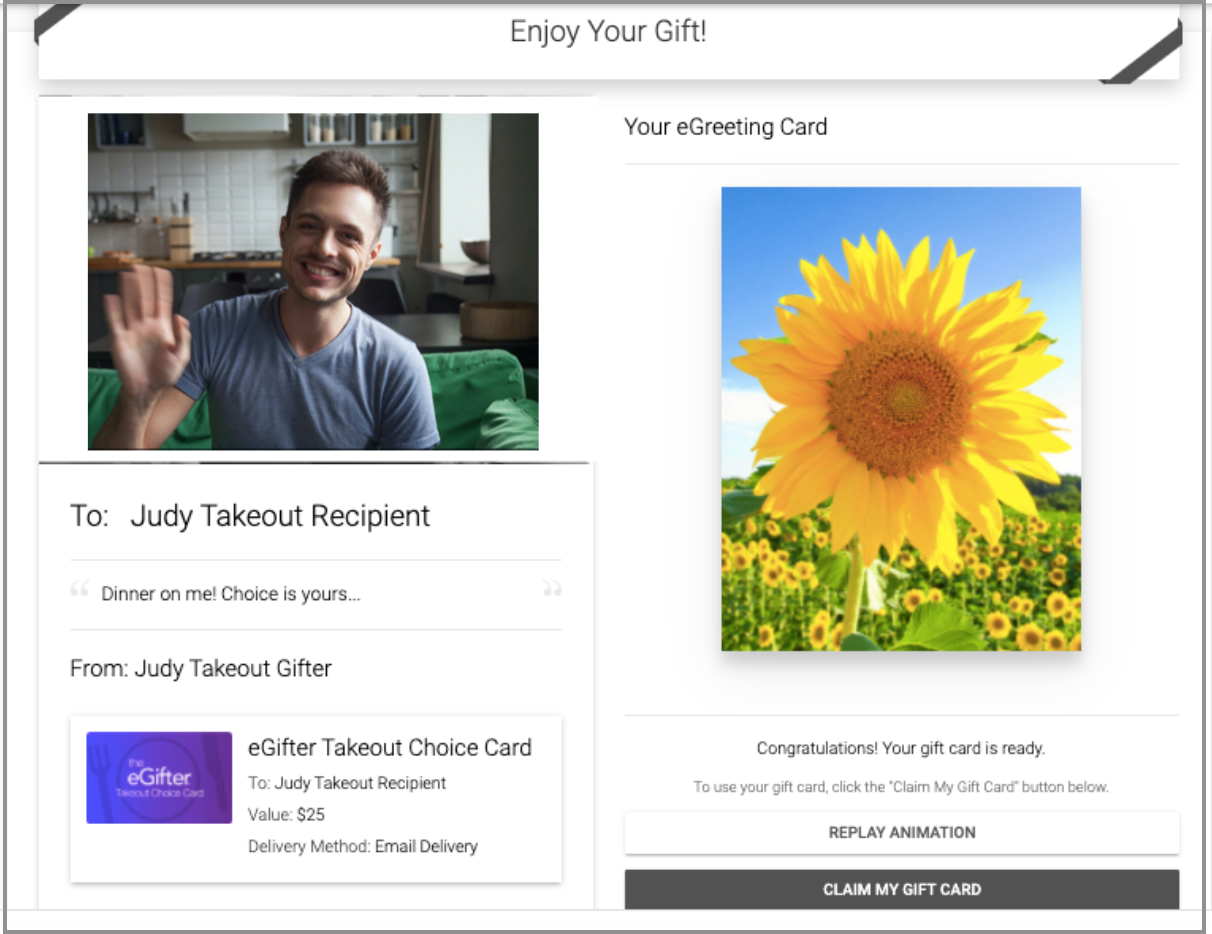This screenshot has width=1212, height=934.
Task: Click the 'Your eGreeting Card' heading
Action: pyautogui.click(x=726, y=127)
